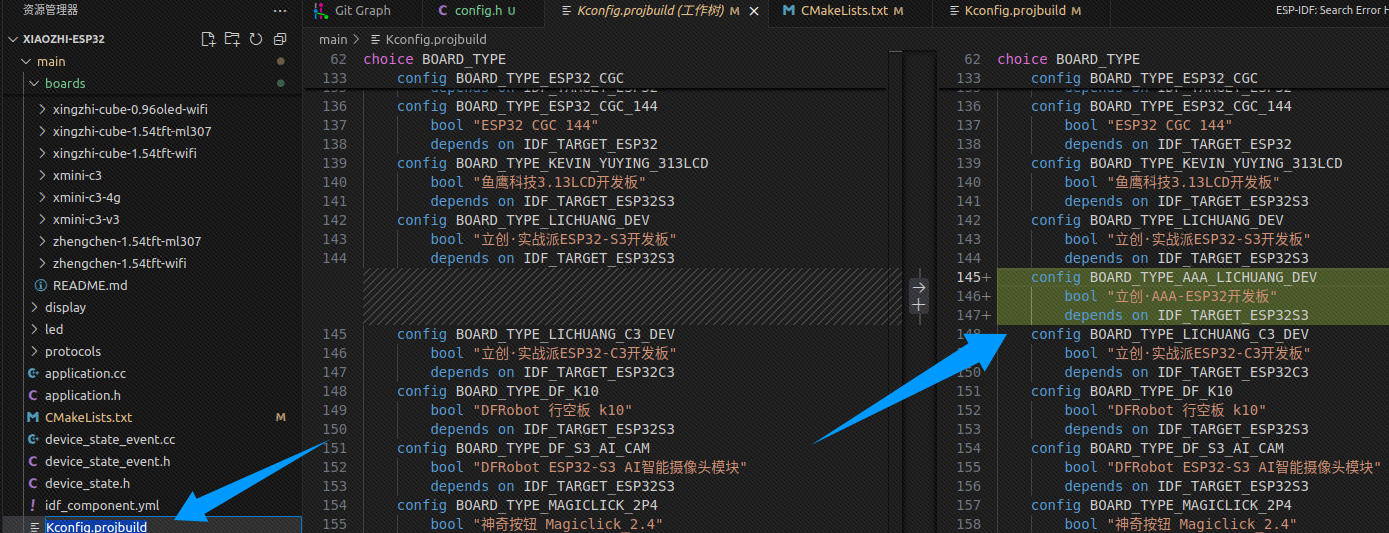This screenshot has height=533, width=1389.
Task: Collapse all folders in the explorer
Action: click(280, 39)
